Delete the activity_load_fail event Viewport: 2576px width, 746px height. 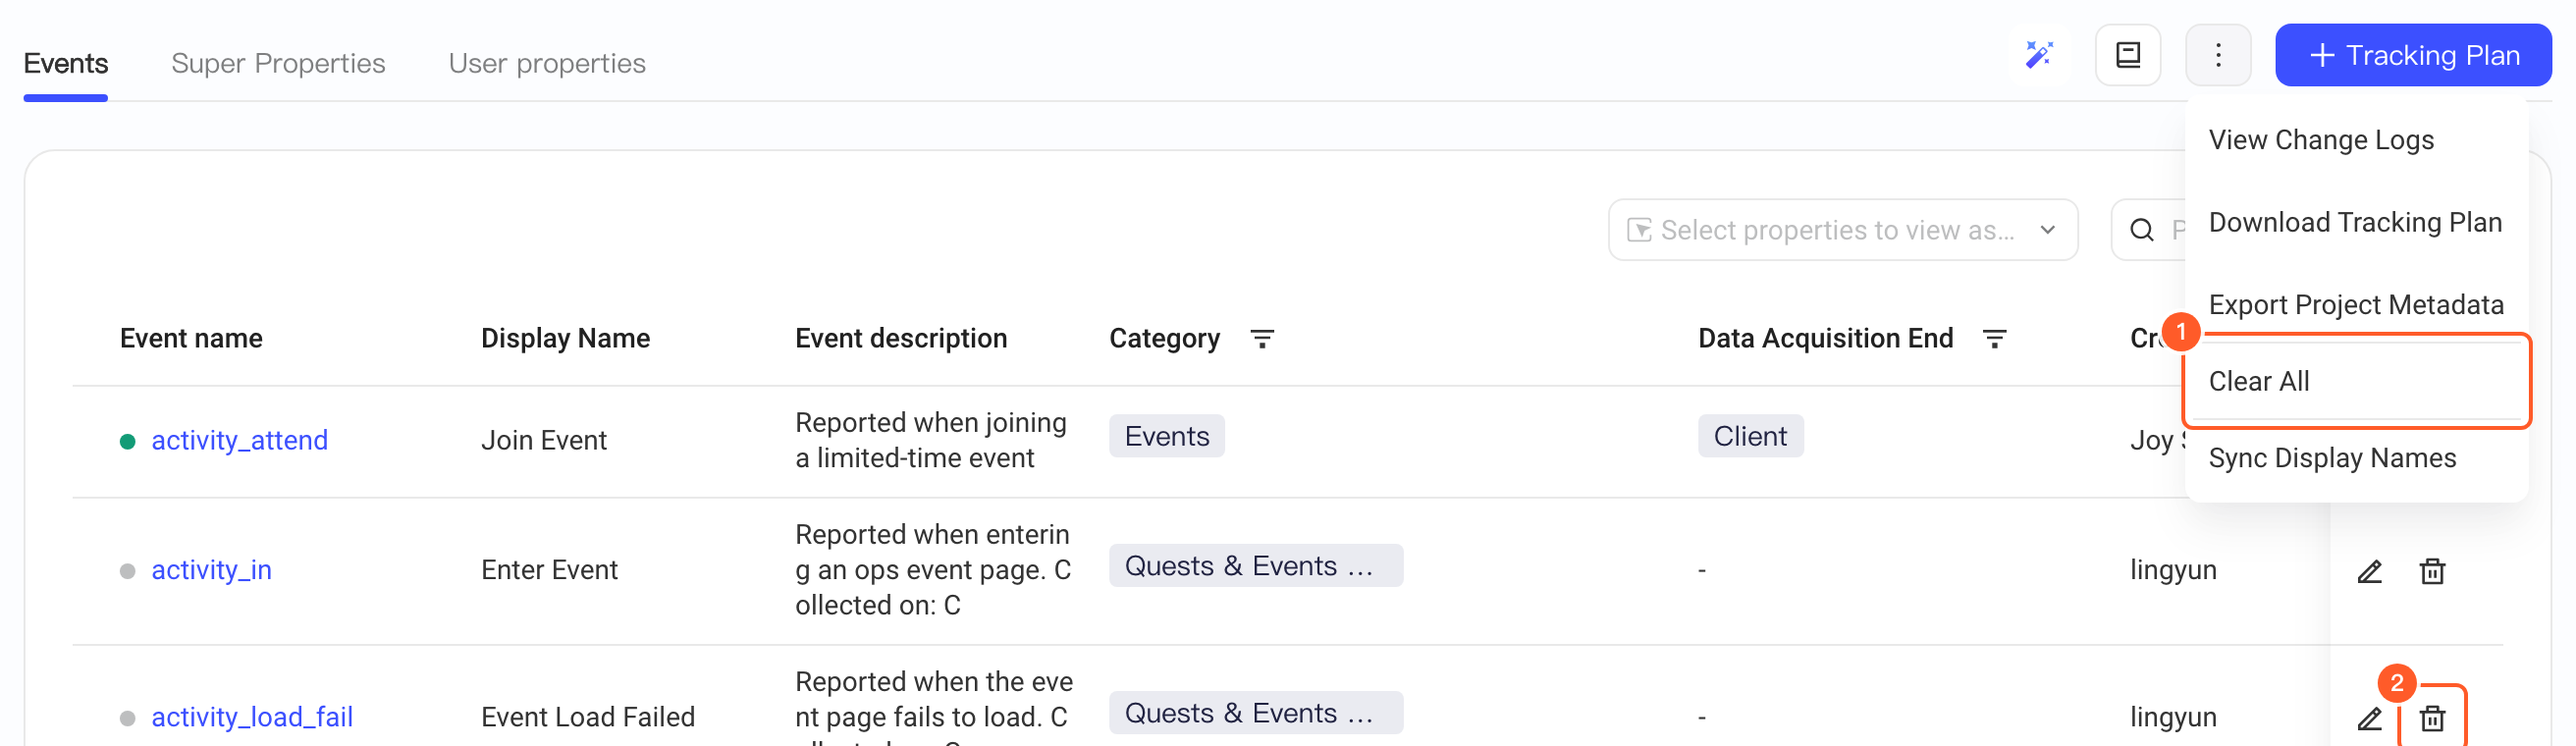click(x=2432, y=718)
